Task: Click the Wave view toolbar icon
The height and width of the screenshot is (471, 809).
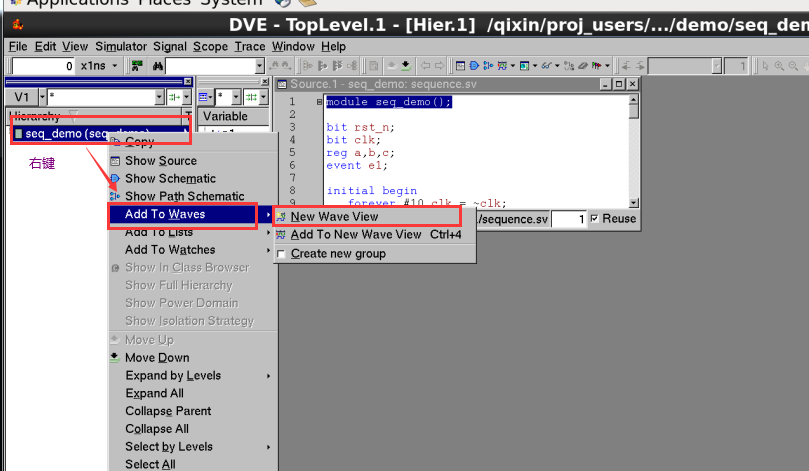Action: point(502,66)
